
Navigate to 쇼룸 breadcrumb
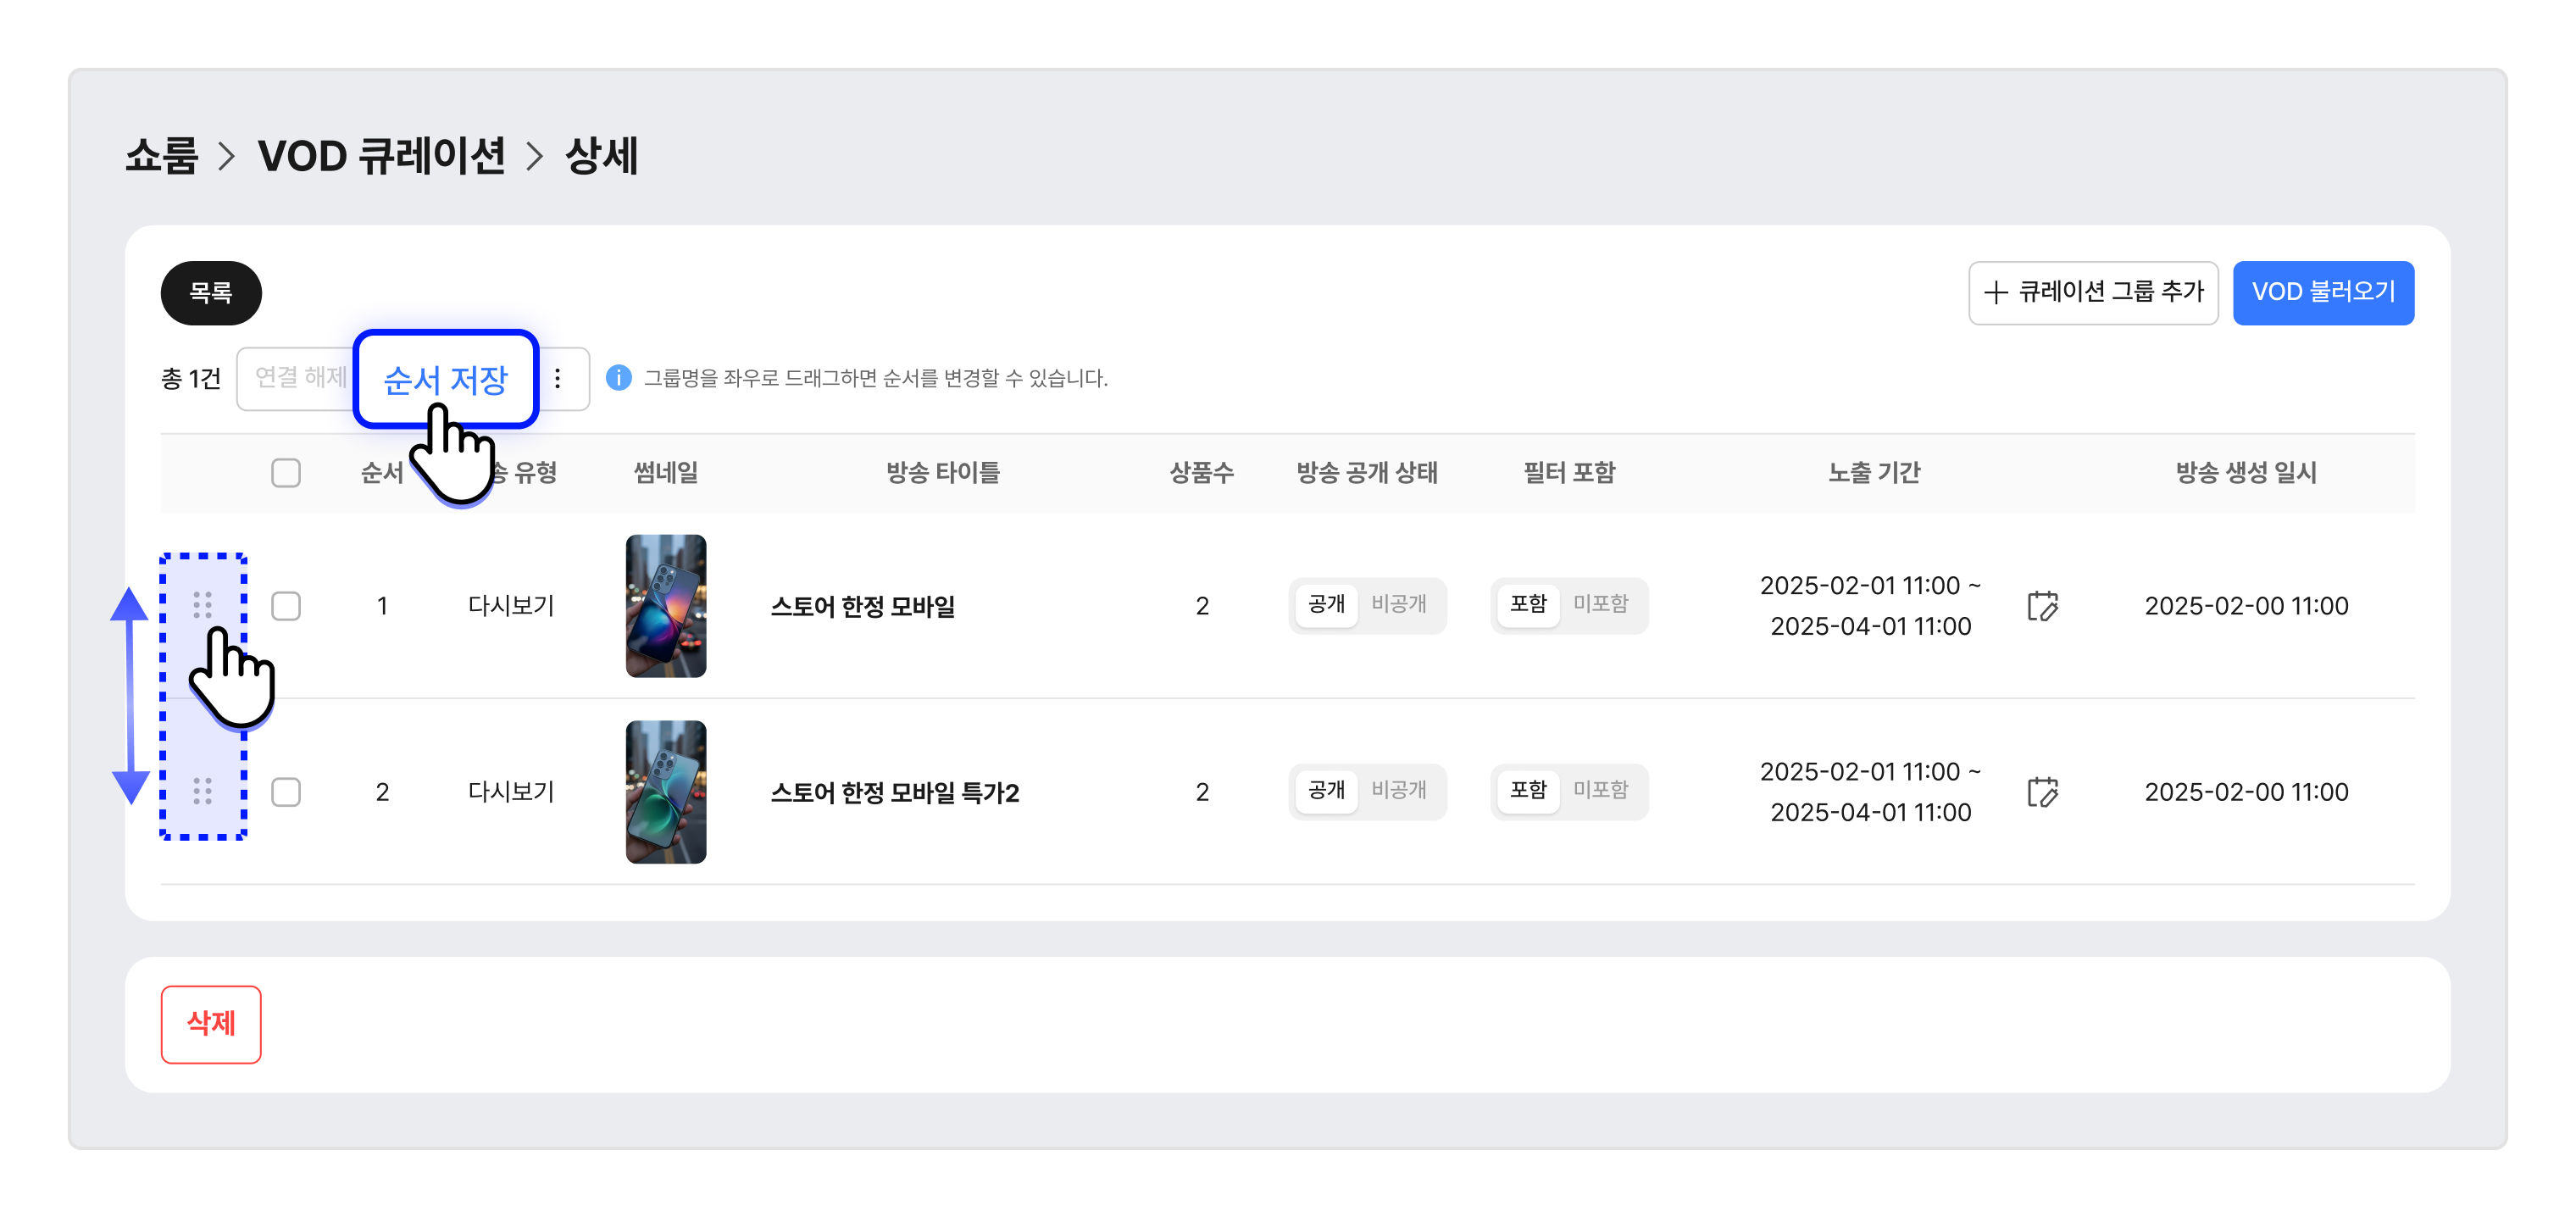point(161,156)
